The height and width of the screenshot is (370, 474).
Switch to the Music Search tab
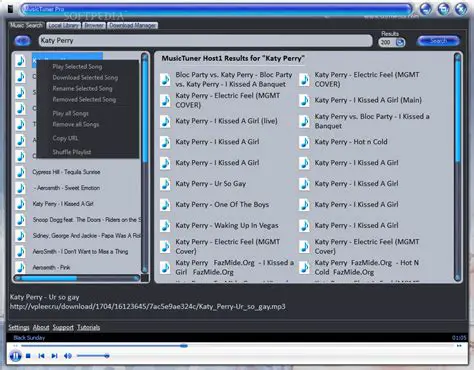26,25
